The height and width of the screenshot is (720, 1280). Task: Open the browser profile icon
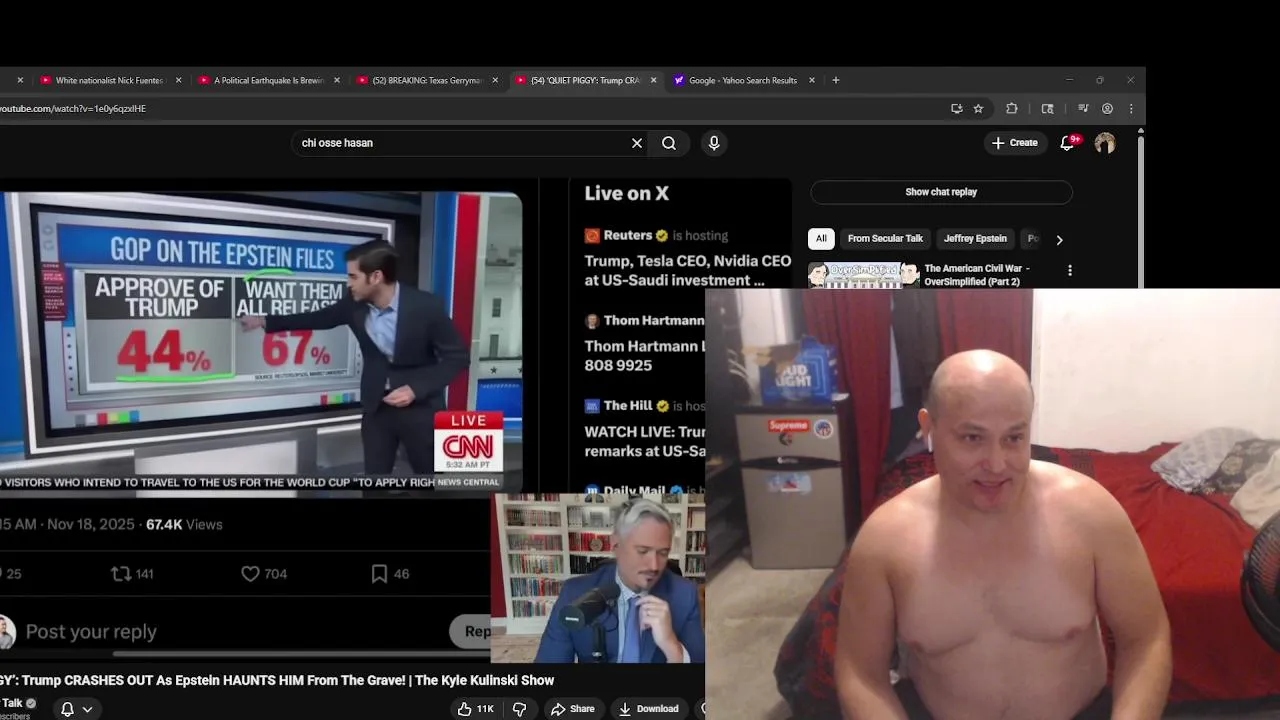point(1108,108)
